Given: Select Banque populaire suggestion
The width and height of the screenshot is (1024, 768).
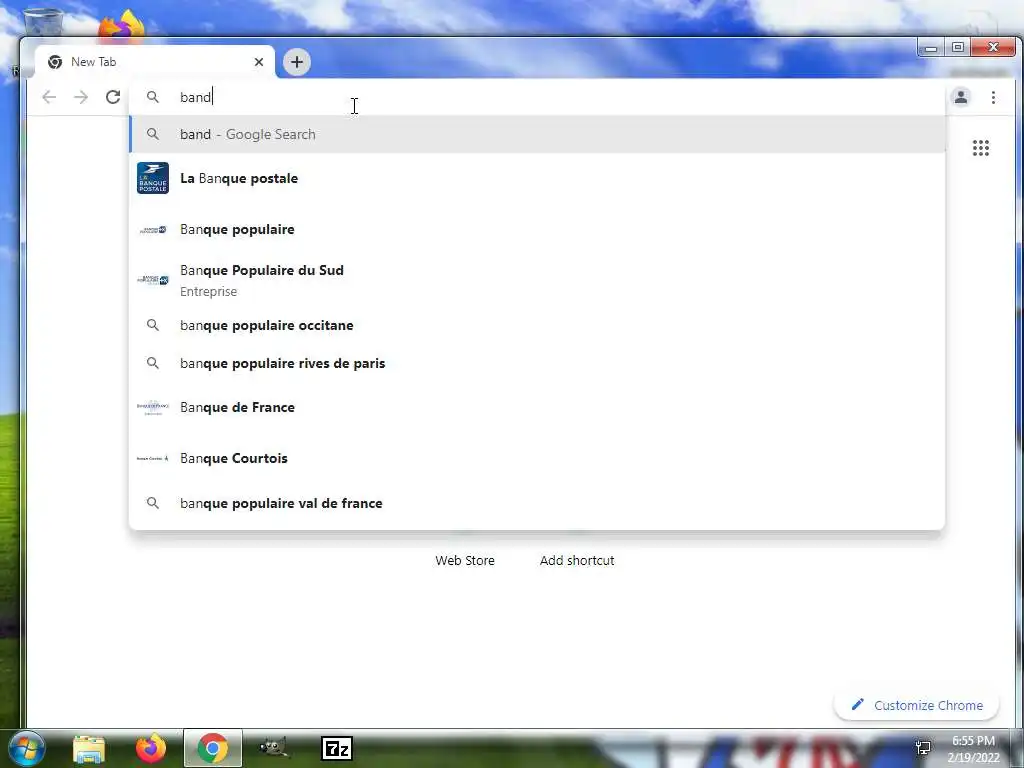Looking at the screenshot, I should 537,229.
